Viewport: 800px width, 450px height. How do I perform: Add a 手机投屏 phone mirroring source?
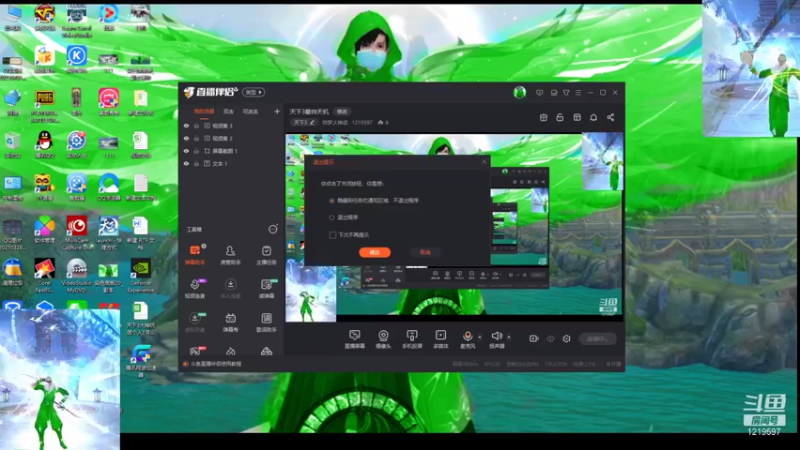click(x=412, y=339)
